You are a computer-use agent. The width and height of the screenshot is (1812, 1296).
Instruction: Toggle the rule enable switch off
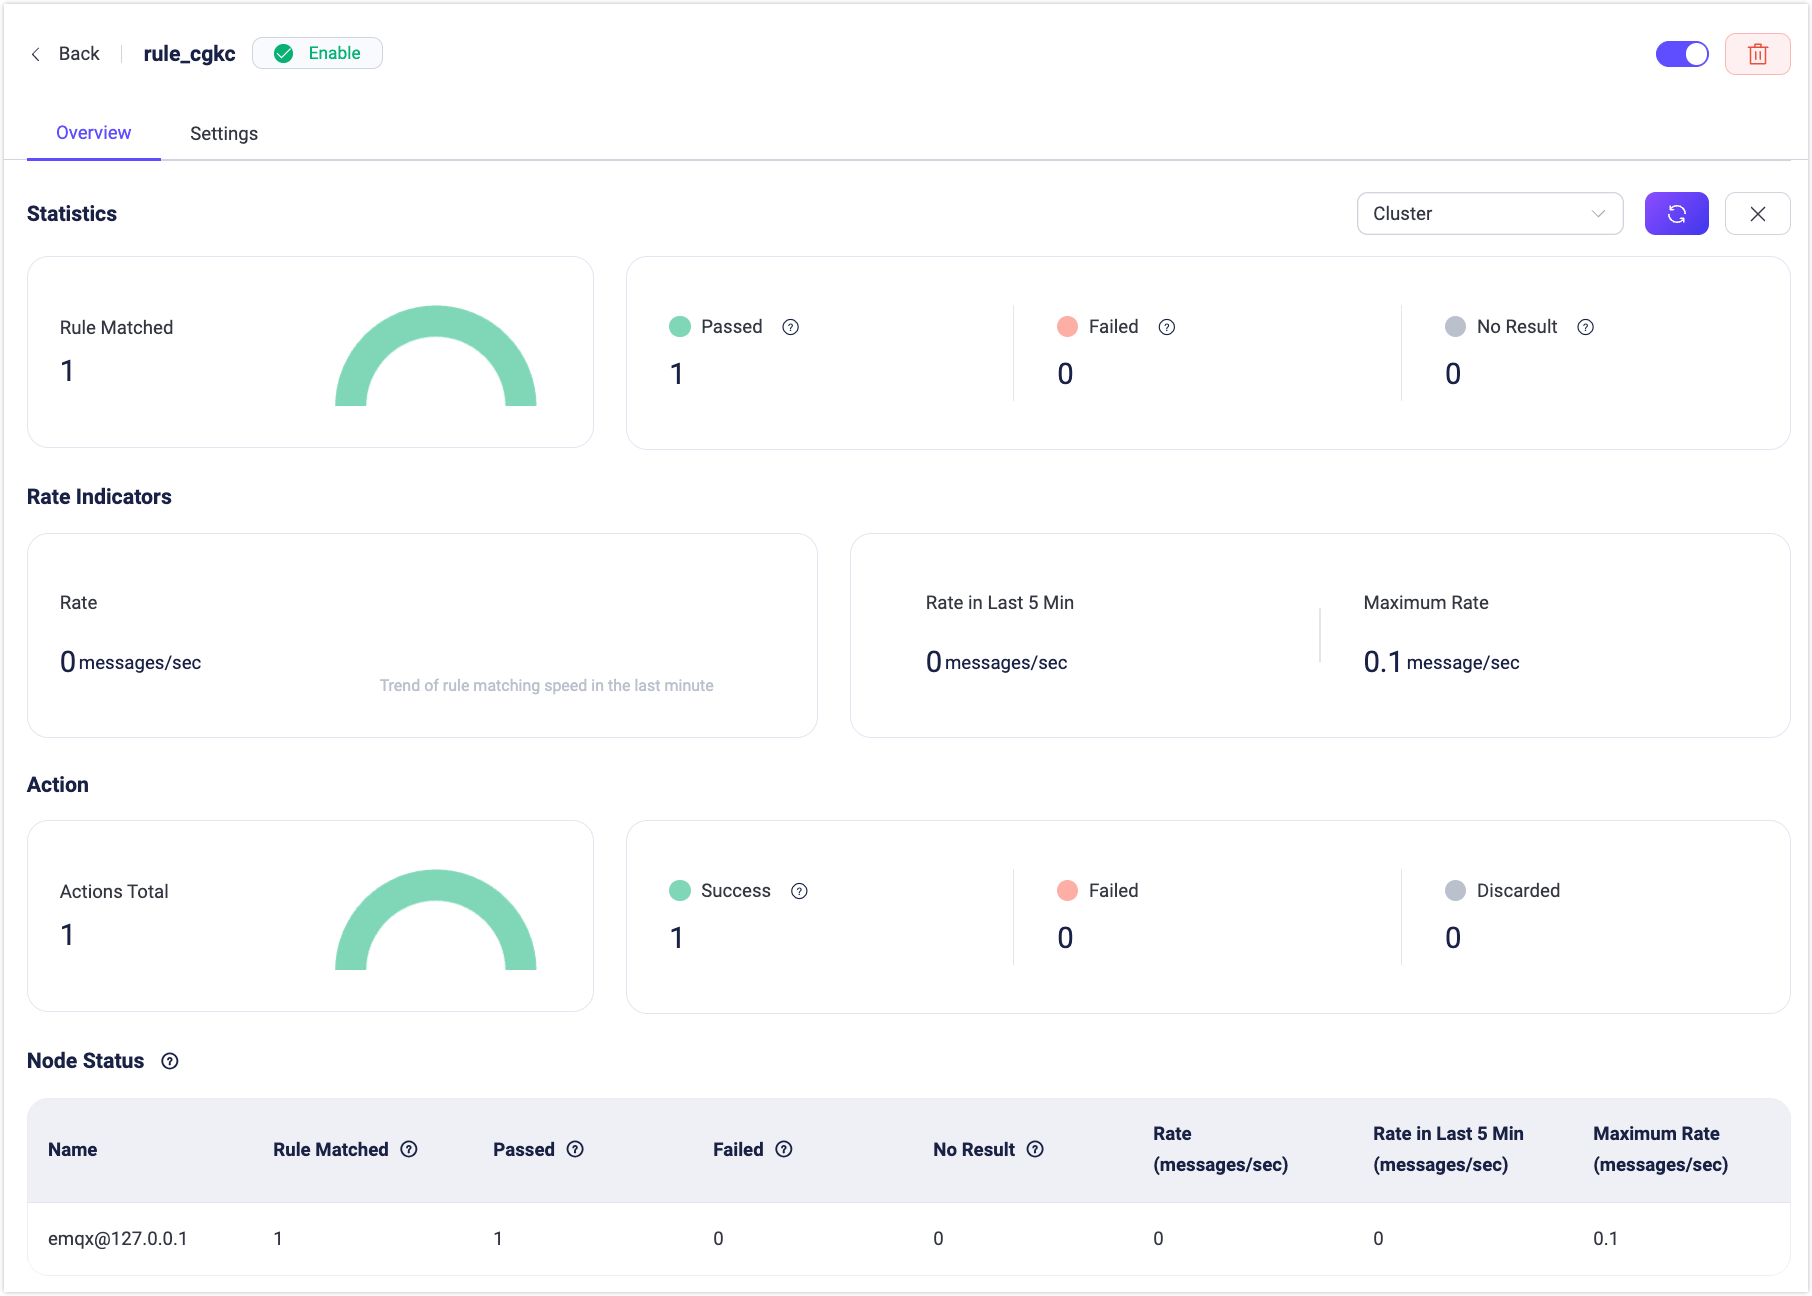(x=1682, y=54)
